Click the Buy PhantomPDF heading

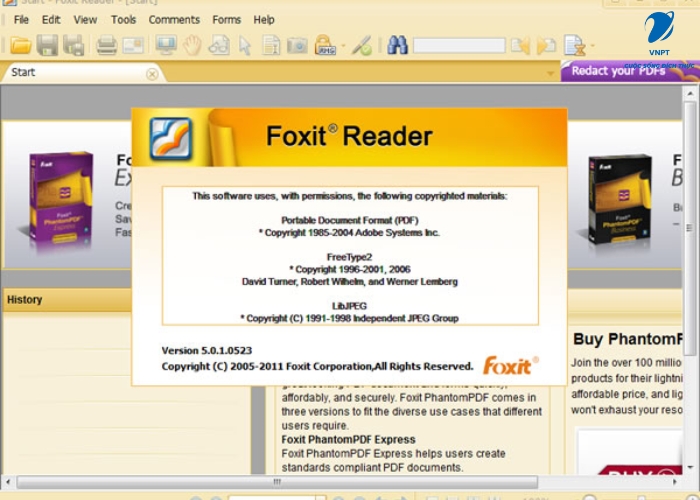(x=628, y=339)
